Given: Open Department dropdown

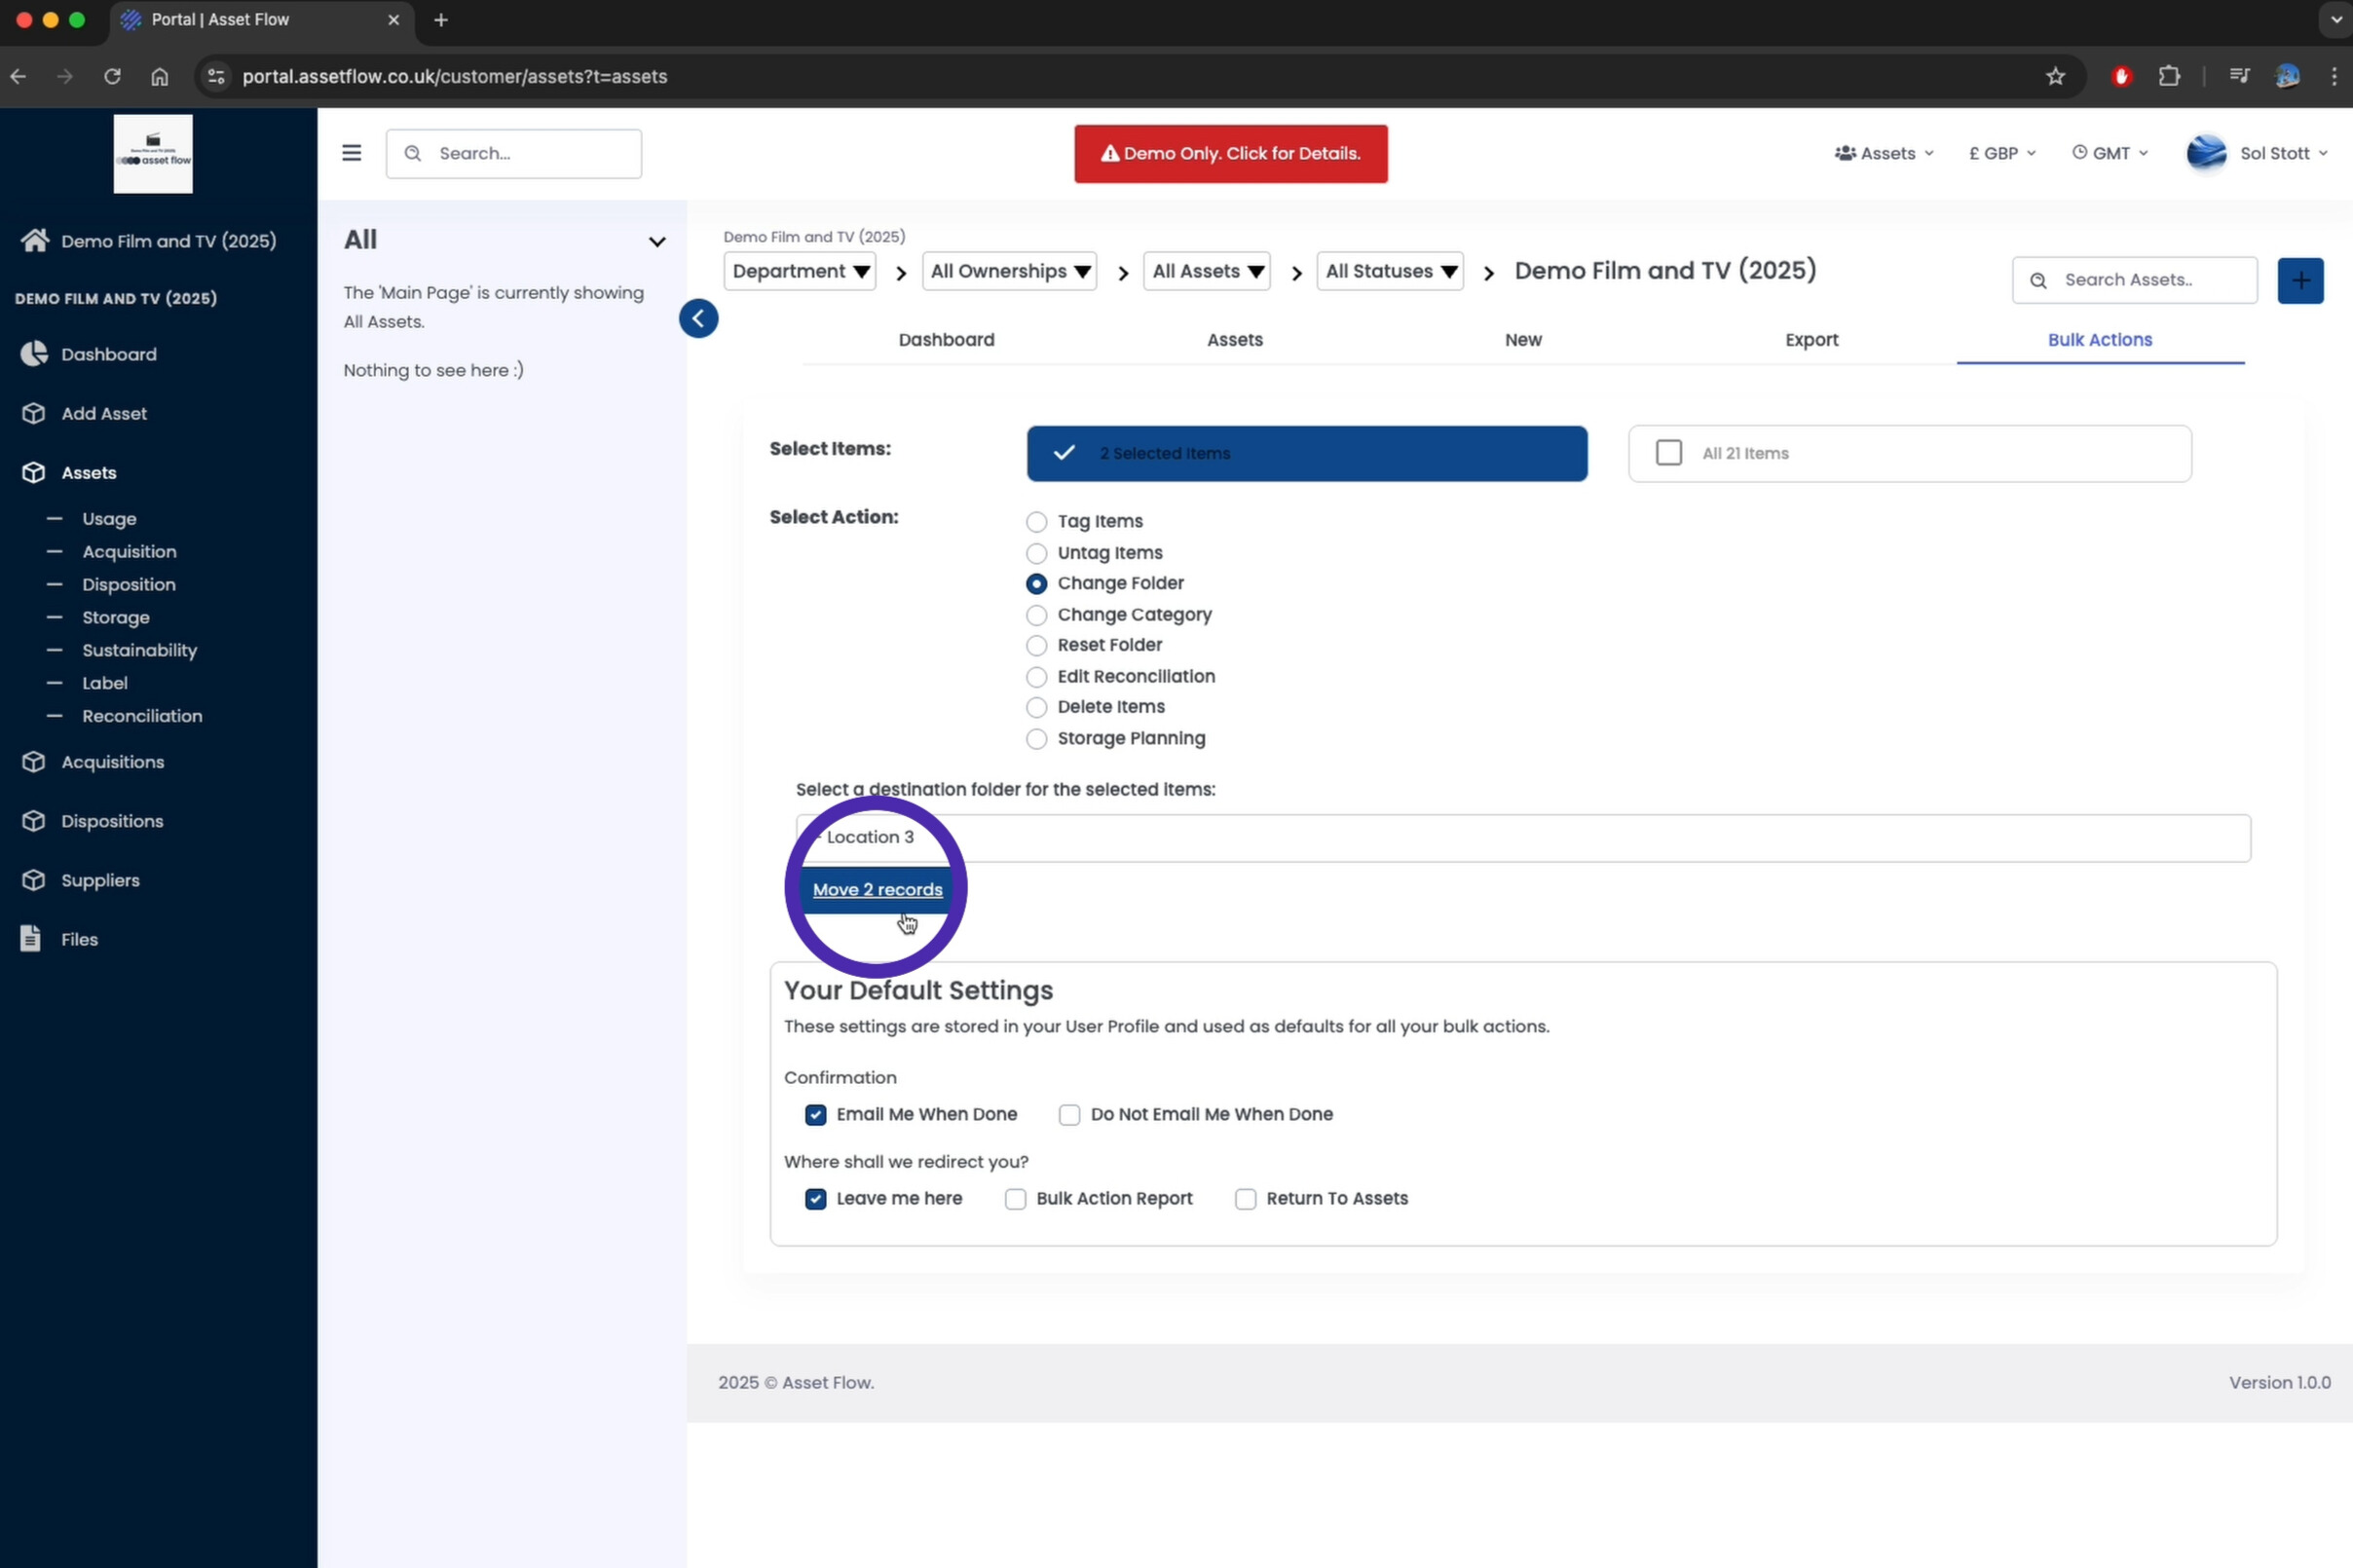Looking at the screenshot, I should point(799,271).
